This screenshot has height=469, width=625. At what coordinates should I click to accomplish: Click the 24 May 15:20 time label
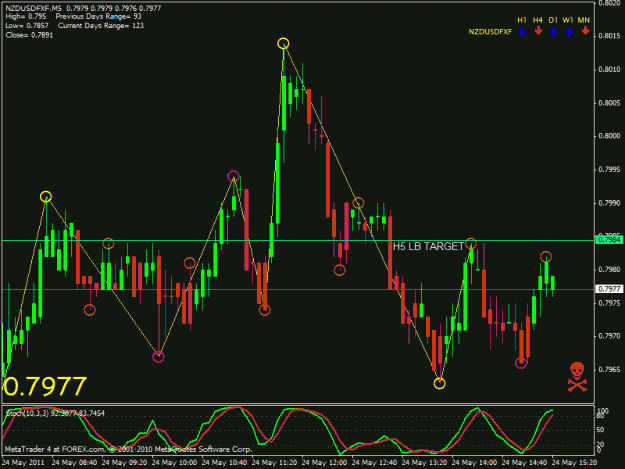point(574,463)
